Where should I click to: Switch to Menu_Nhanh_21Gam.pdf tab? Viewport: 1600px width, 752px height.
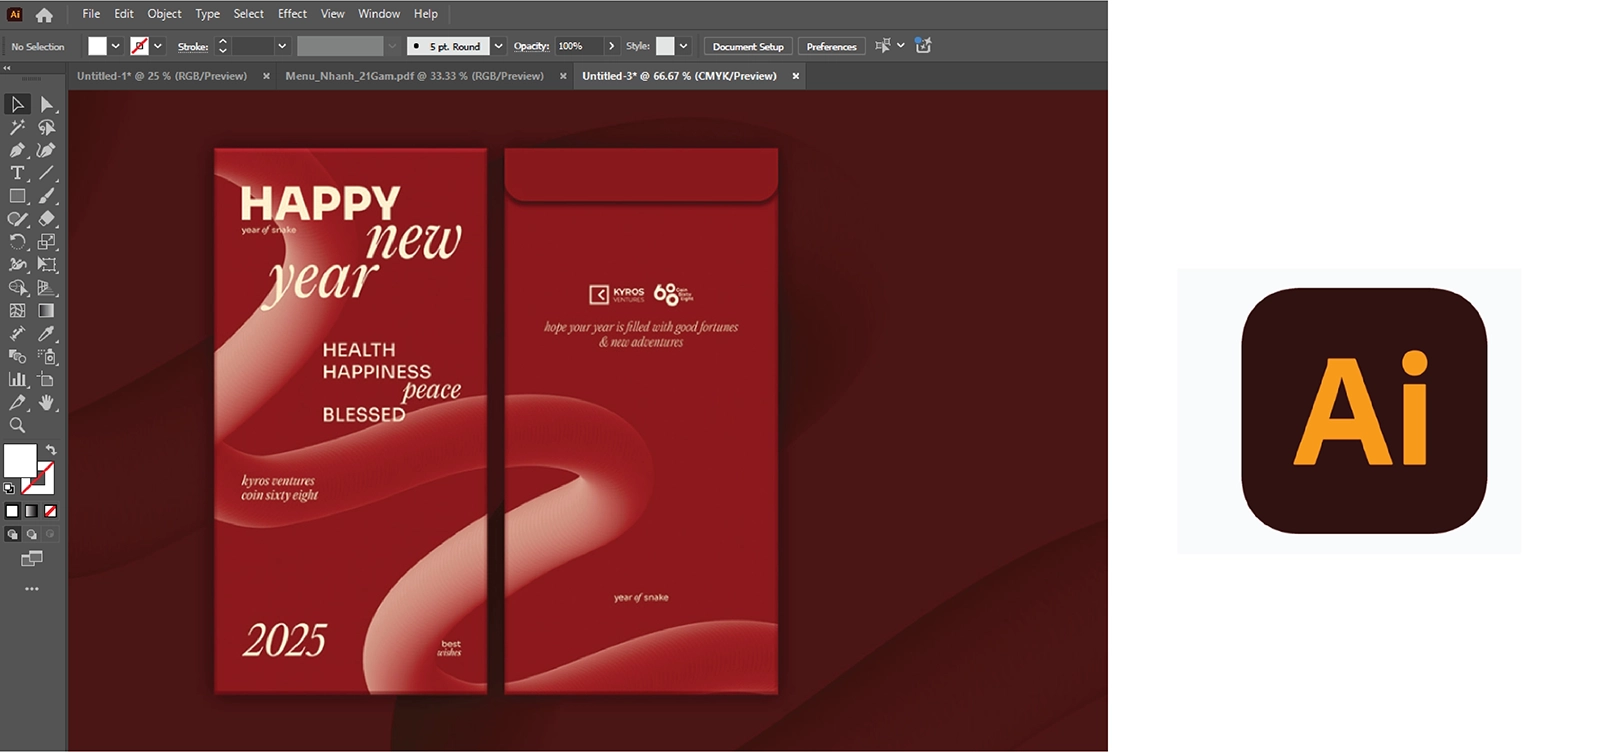[415, 76]
